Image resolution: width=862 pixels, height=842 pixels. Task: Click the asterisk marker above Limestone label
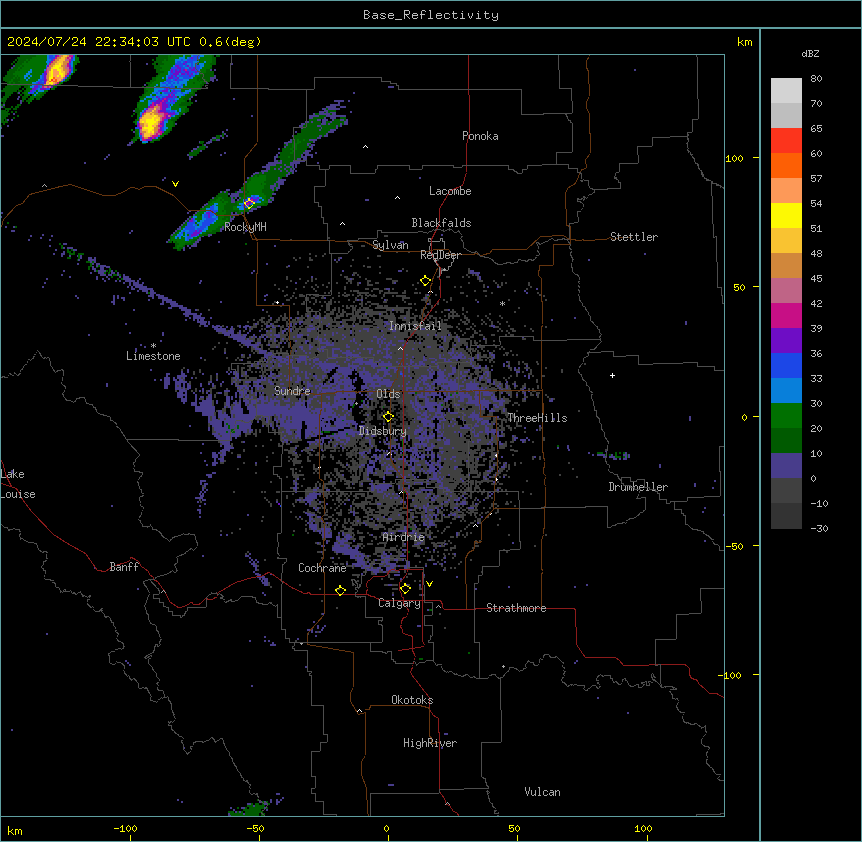(153, 345)
